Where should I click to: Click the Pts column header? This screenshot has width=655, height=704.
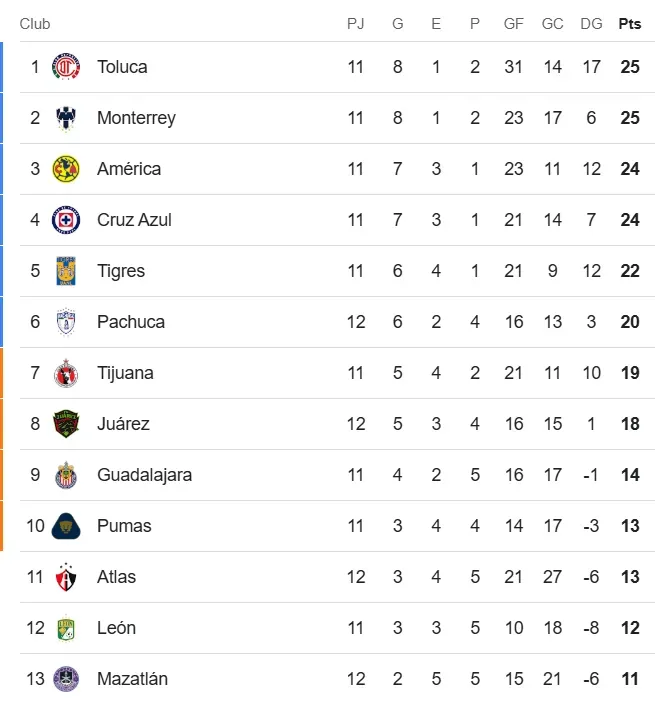pyautogui.click(x=630, y=24)
